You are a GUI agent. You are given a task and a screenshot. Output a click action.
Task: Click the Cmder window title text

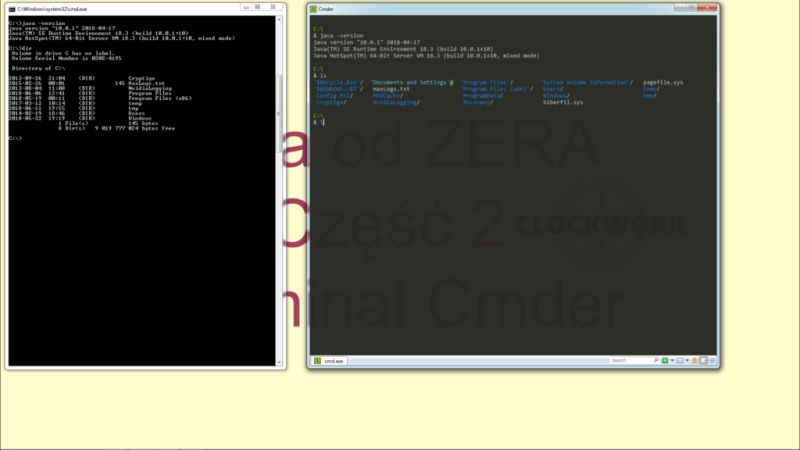click(x=326, y=9)
